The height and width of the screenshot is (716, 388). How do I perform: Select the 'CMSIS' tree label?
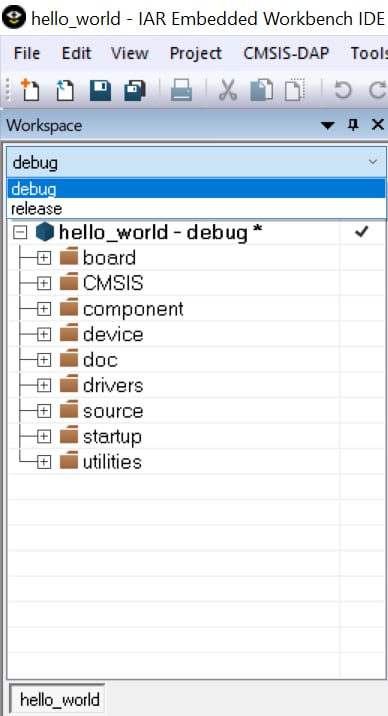[x=113, y=284]
